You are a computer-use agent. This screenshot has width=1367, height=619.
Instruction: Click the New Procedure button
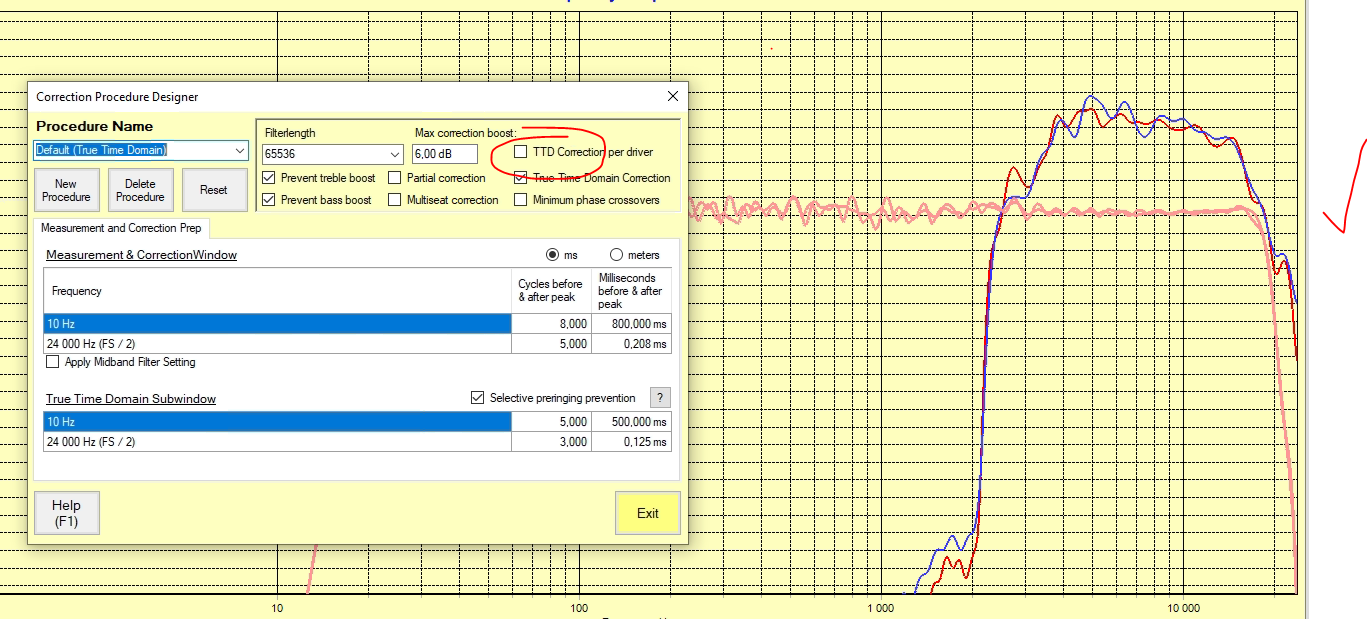click(66, 190)
